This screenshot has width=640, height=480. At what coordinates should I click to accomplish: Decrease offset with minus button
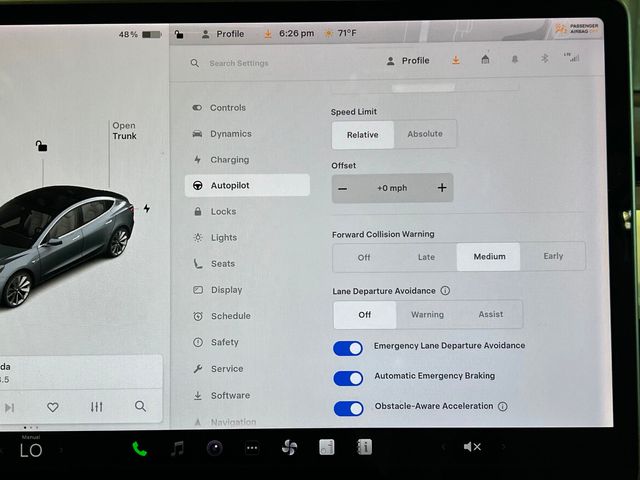click(343, 189)
